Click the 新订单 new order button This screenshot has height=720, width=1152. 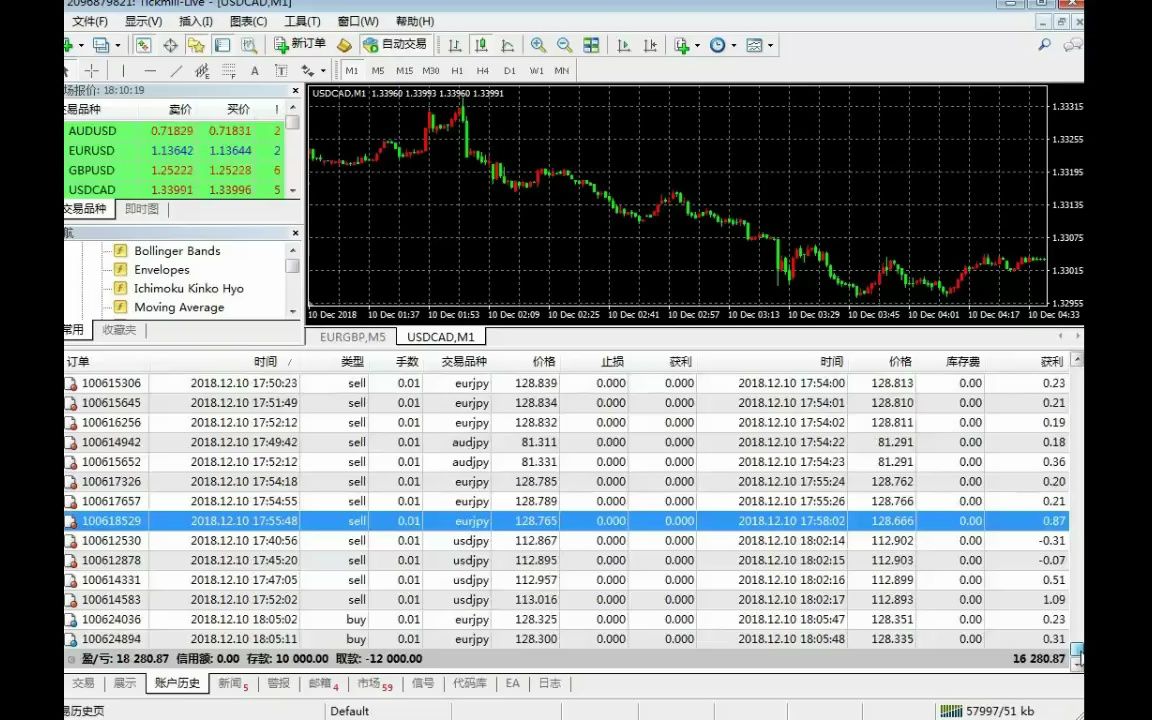tap(300, 45)
